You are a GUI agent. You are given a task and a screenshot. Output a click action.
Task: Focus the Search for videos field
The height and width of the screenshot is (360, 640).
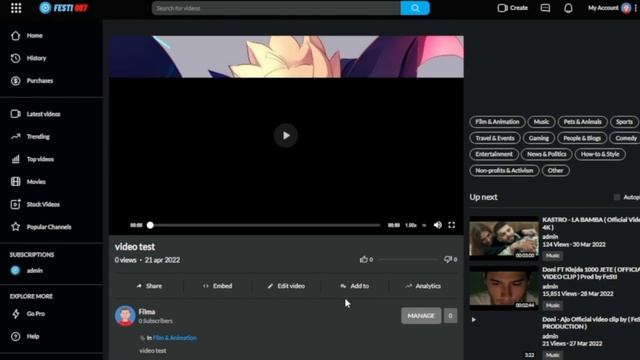point(276,8)
